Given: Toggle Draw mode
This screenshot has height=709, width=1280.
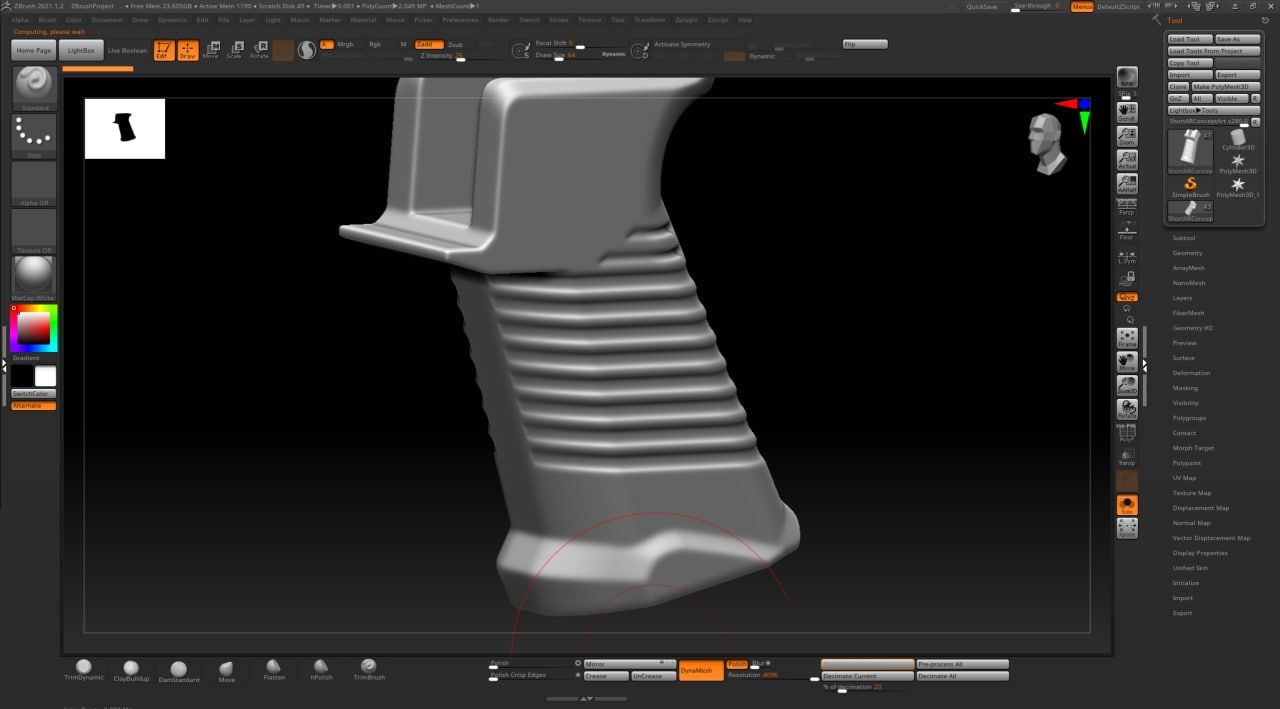Looking at the screenshot, I should coord(188,50).
